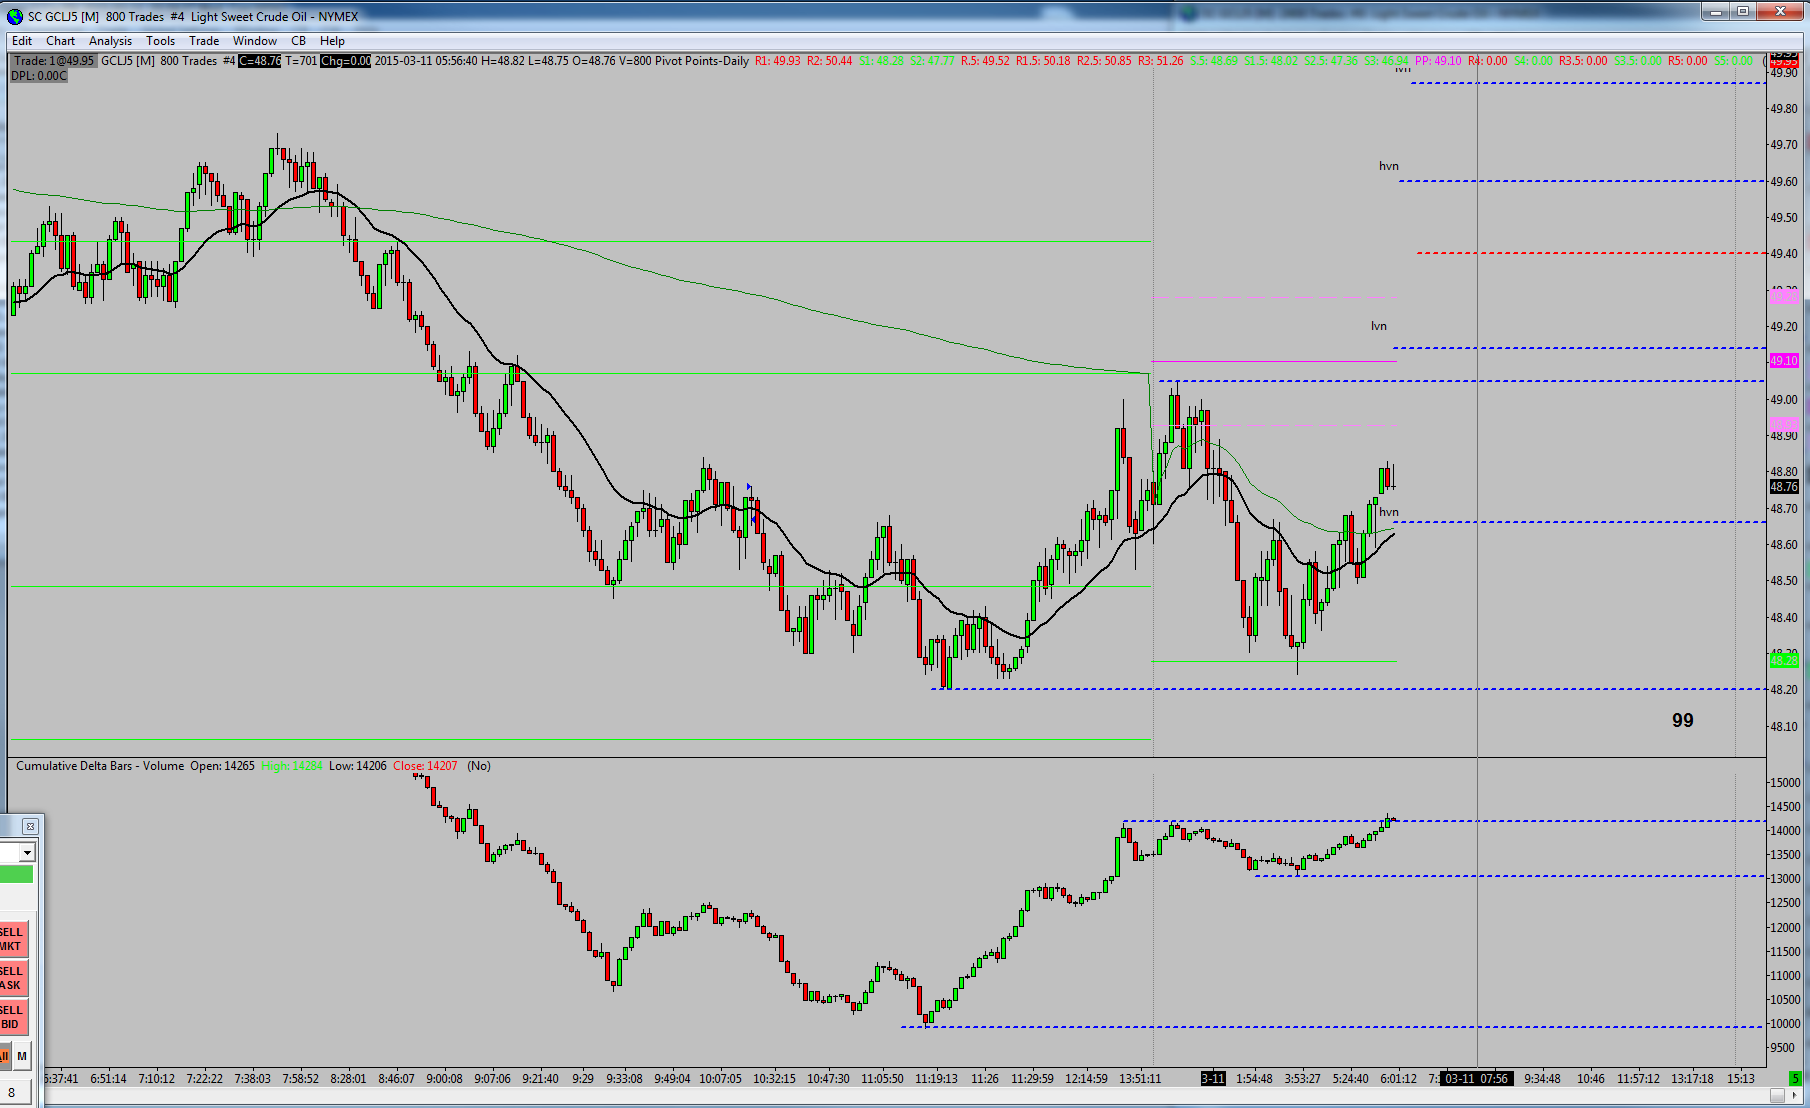
Task: Click the "R1: 49.93" pivot value
Action: pos(778,61)
